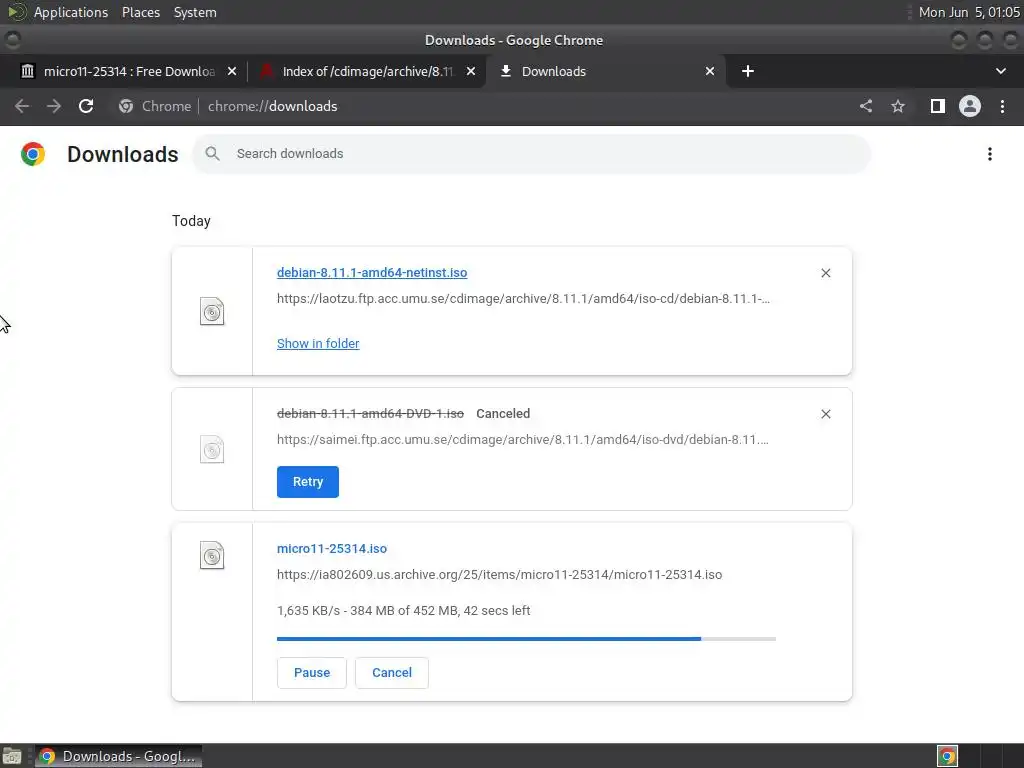Select the Downloads tab
Image resolution: width=1024 pixels, height=768 pixels.
pos(605,71)
